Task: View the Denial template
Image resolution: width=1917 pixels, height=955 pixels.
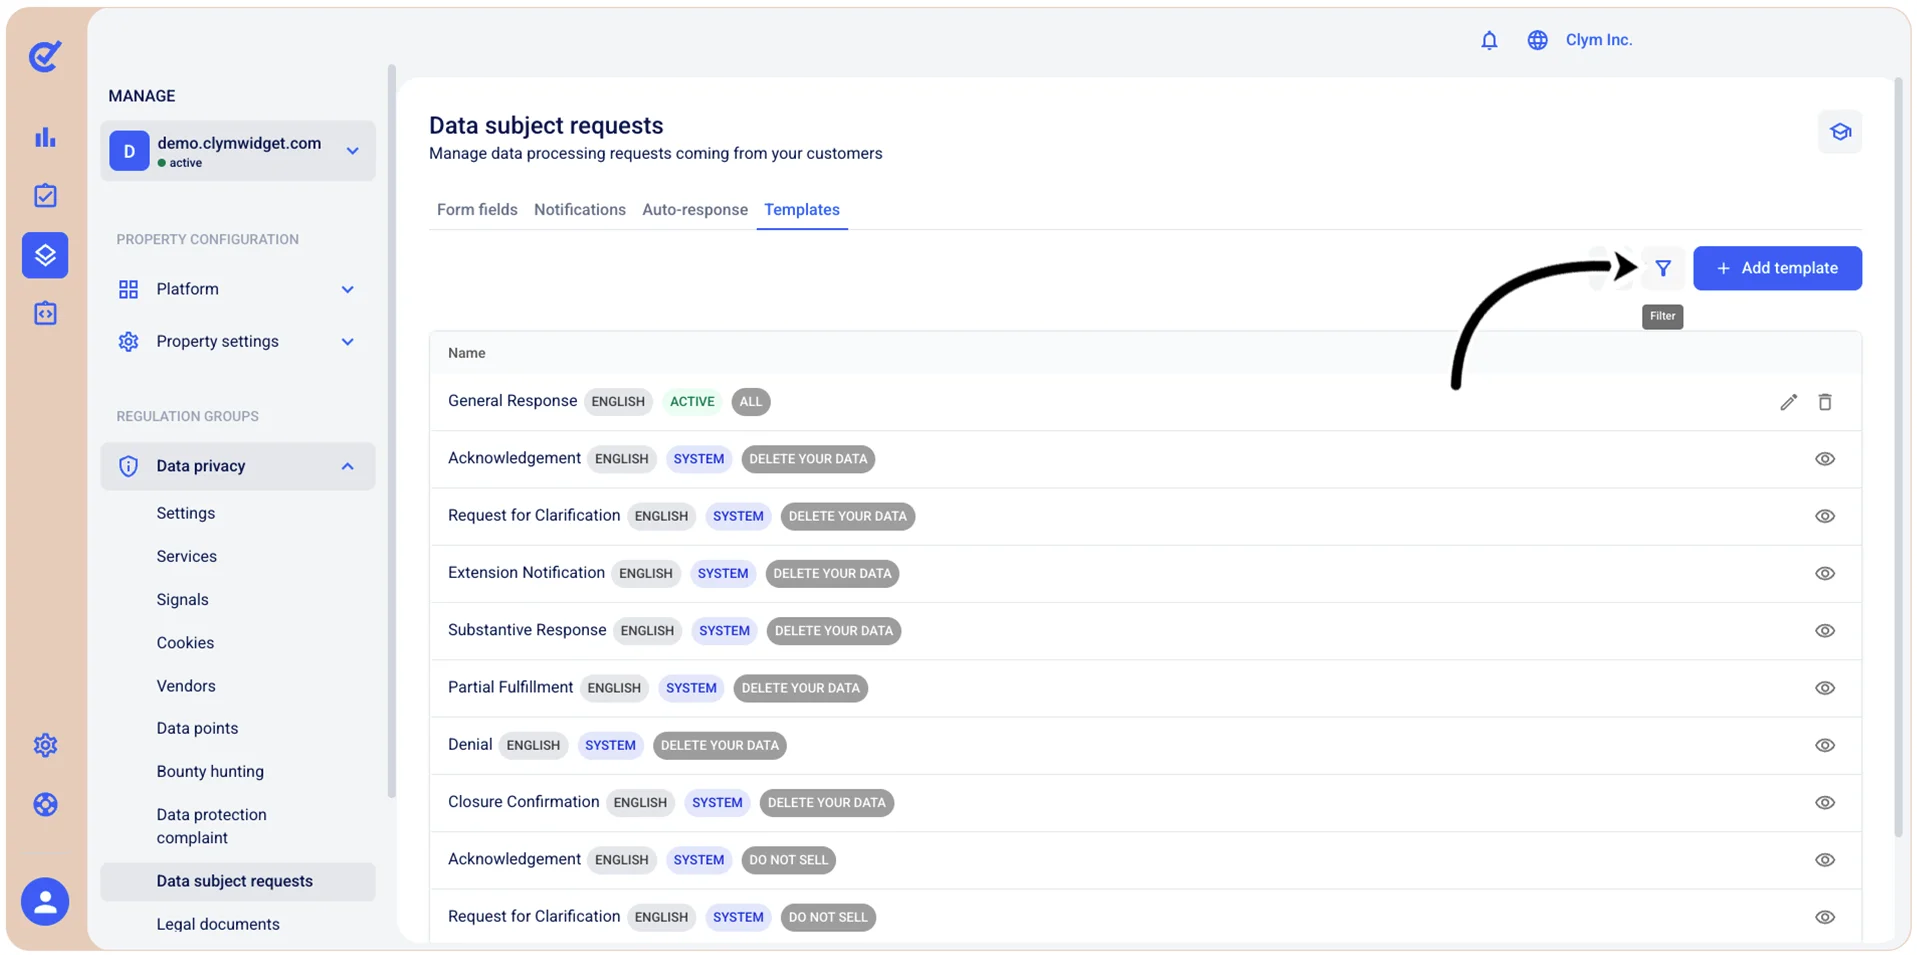Action: tap(1824, 745)
